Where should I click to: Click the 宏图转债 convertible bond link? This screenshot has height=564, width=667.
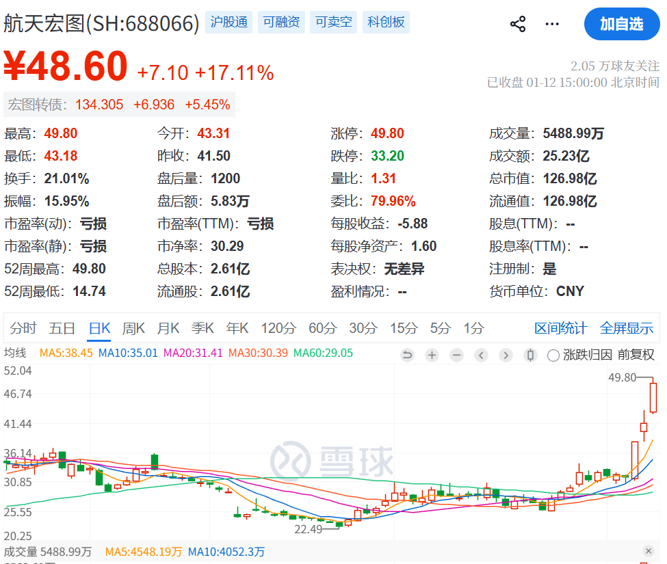[36, 104]
